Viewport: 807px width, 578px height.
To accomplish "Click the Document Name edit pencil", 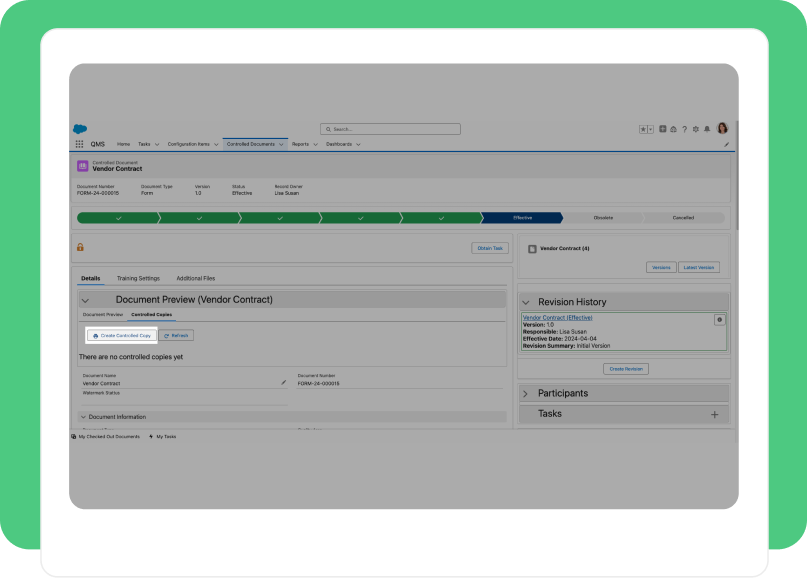I will 284,382.
